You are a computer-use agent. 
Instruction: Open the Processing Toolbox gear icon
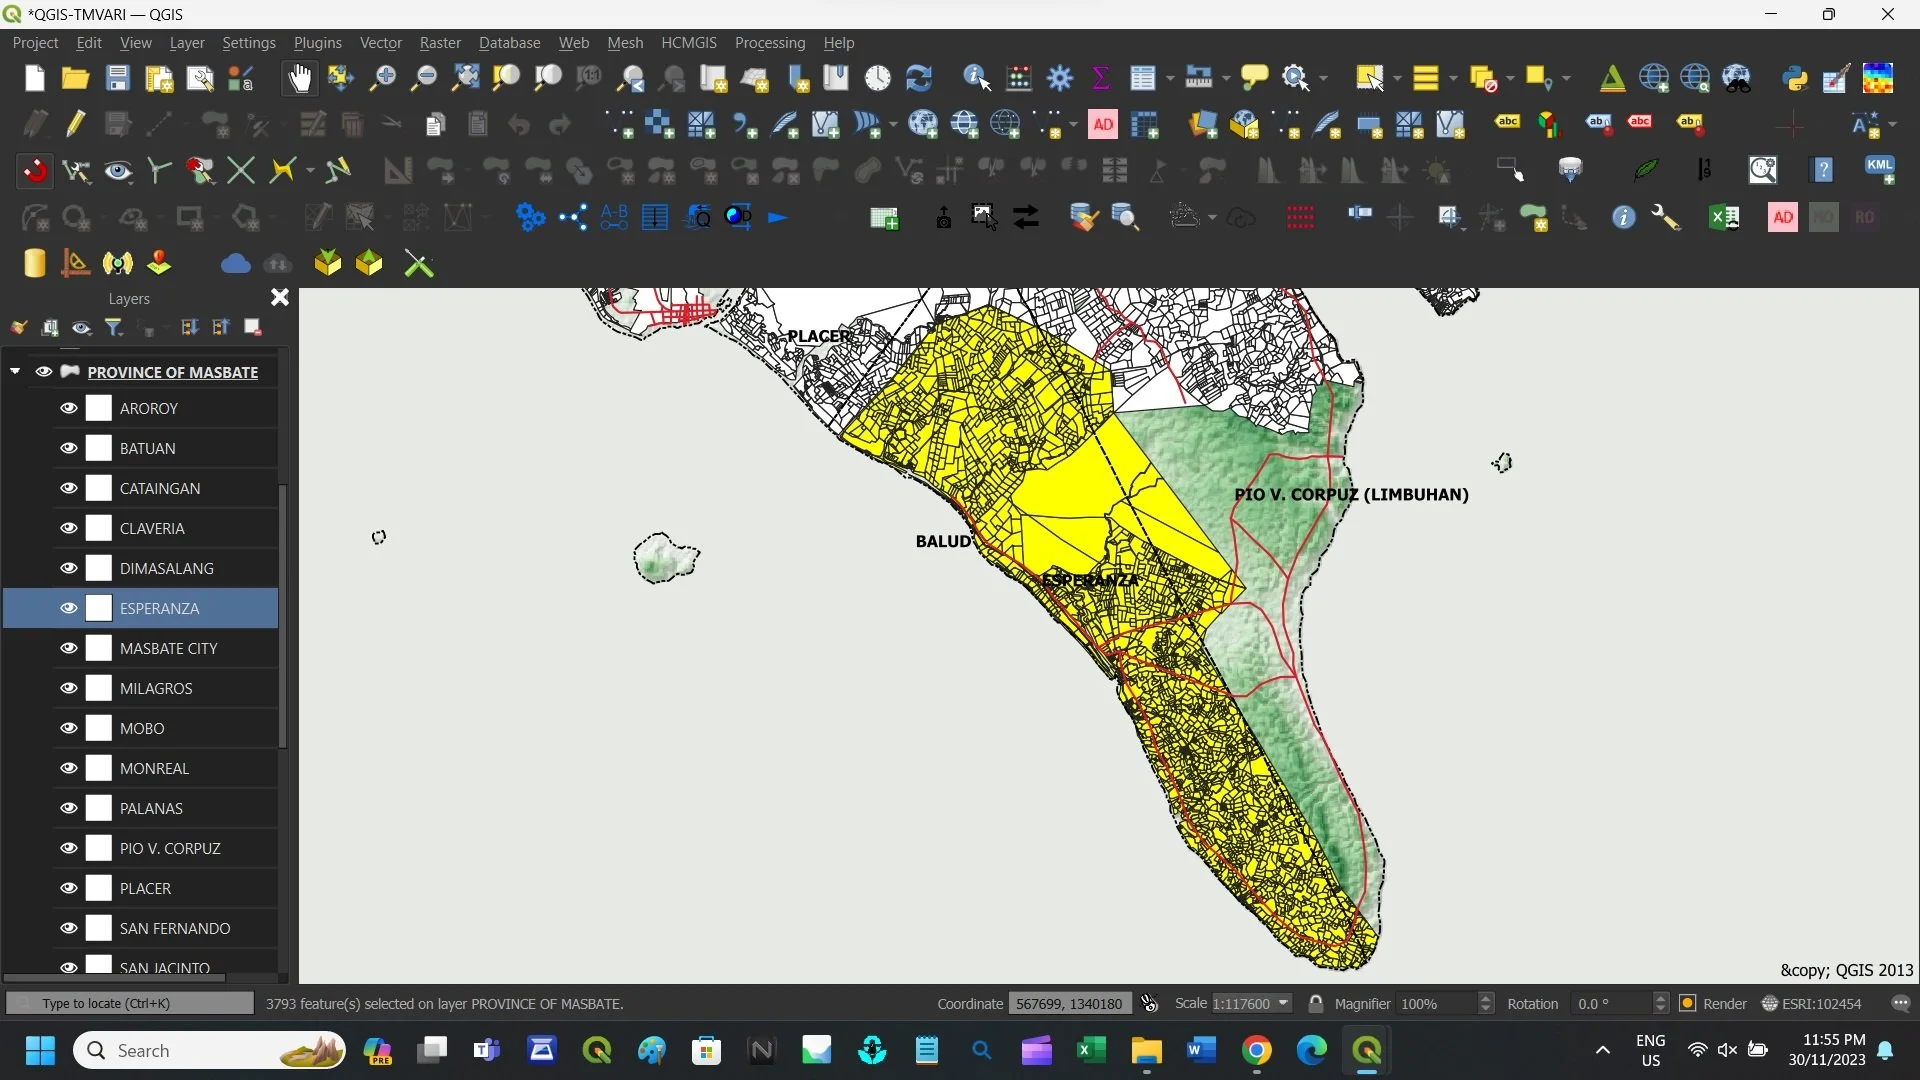point(1060,78)
